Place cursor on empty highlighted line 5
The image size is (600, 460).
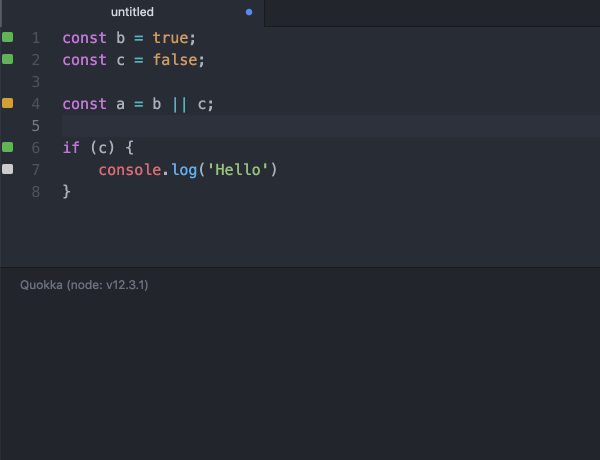click(x=331, y=126)
